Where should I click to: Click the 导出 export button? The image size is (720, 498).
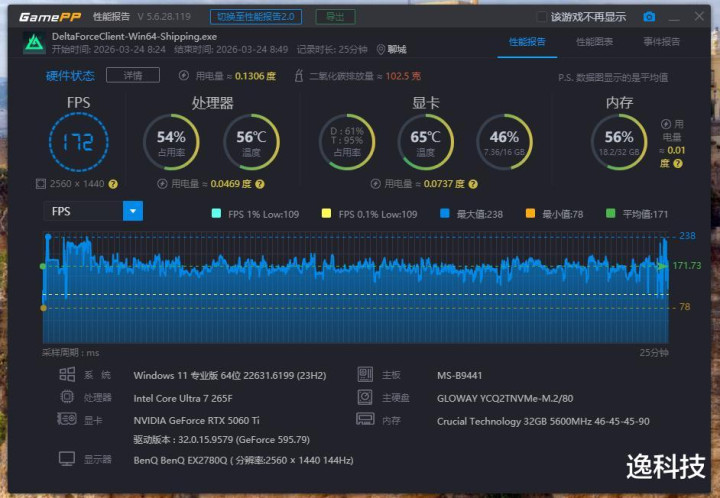[335, 17]
